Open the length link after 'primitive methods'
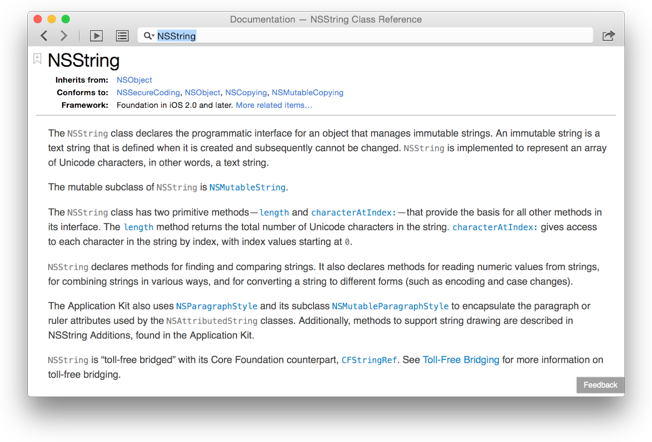This screenshot has width=652, height=442. pyautogui.click(x=274, y=212)
